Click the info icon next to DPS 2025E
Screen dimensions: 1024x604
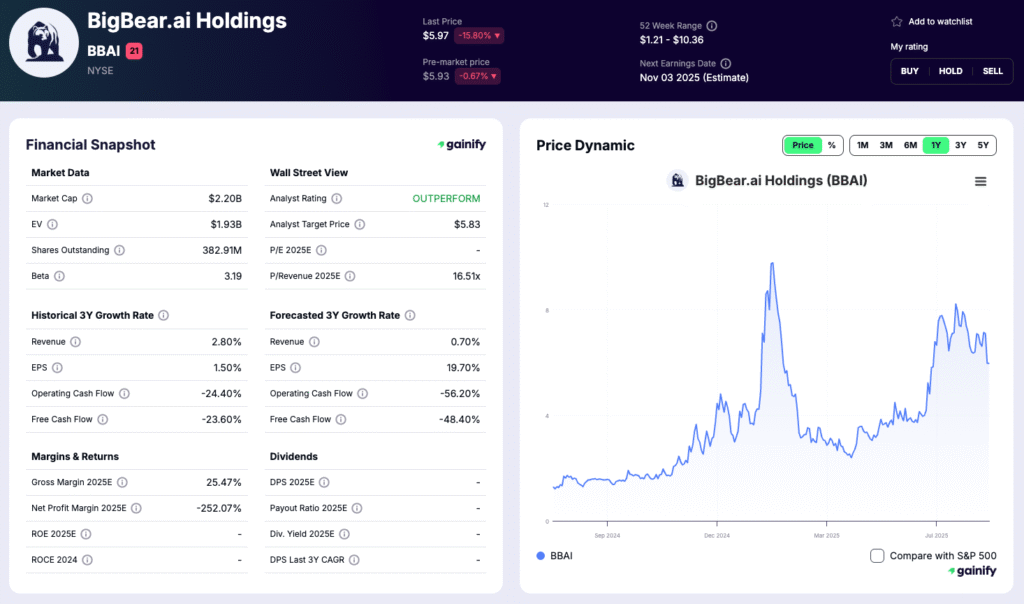coord(324,483)
